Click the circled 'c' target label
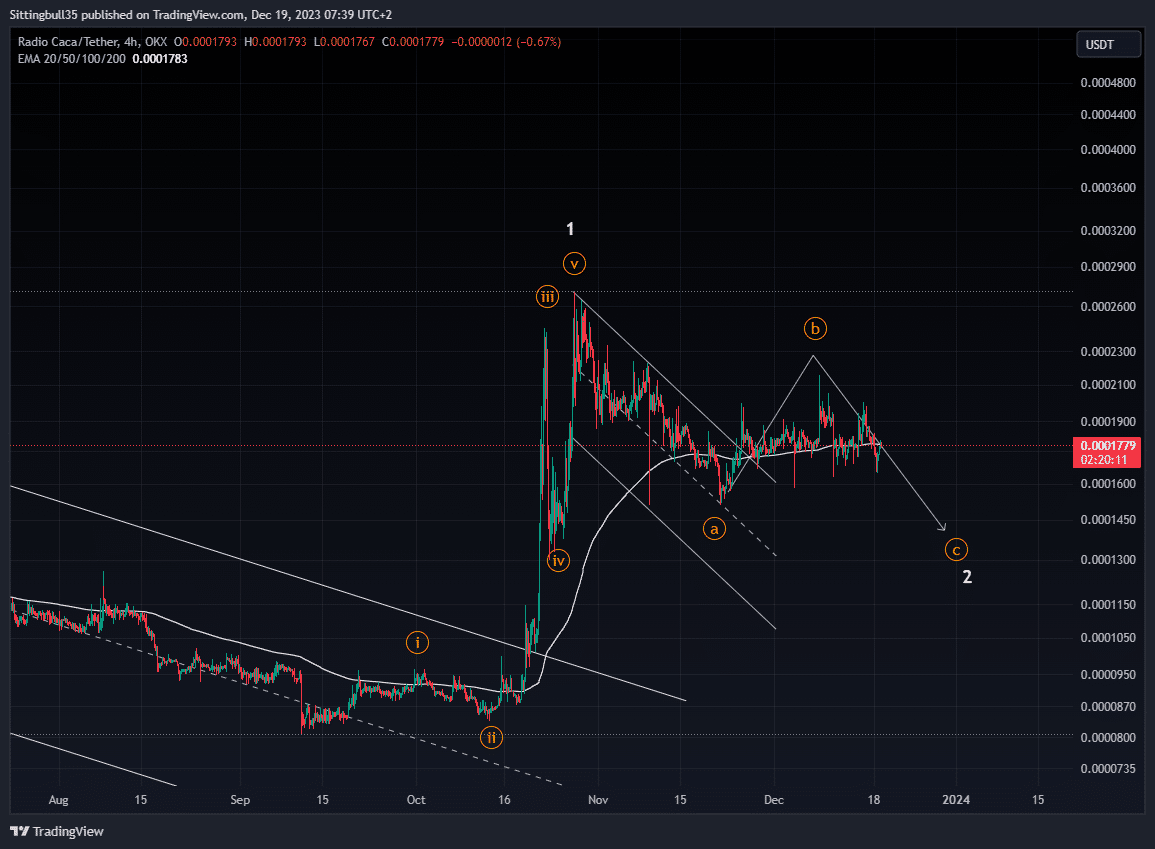 [x=956, y=549]
